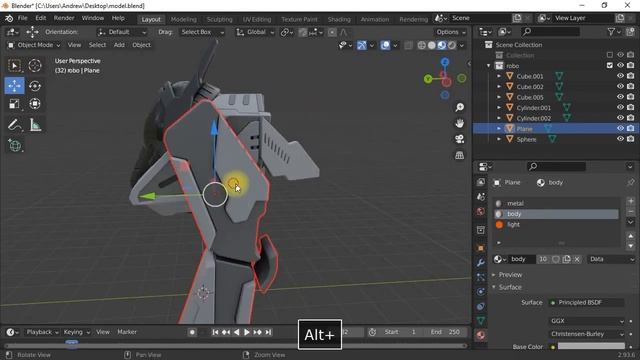Toggle snapping magnet button

click(303, 32)
